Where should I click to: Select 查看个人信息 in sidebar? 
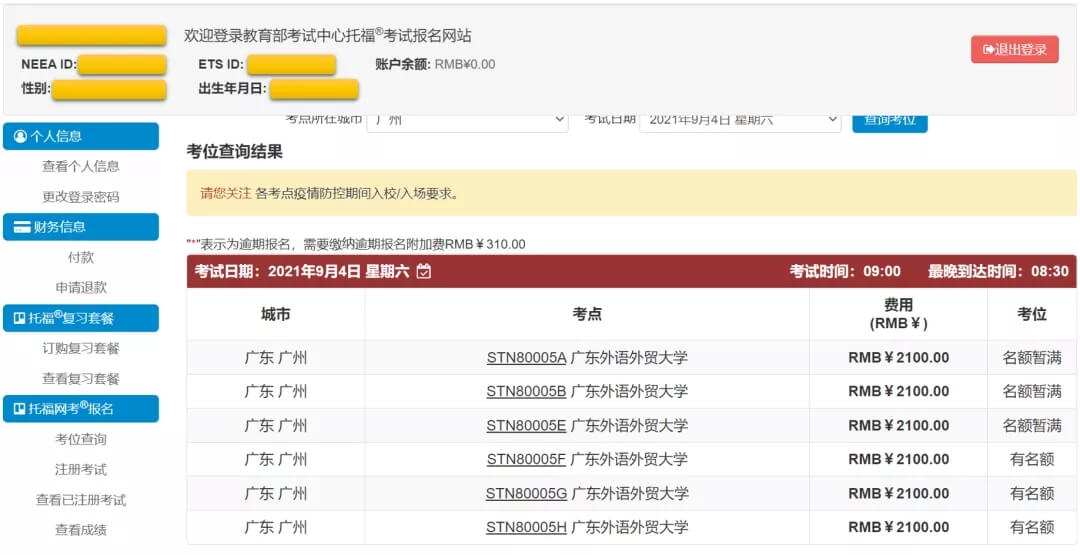coord(81,166)
